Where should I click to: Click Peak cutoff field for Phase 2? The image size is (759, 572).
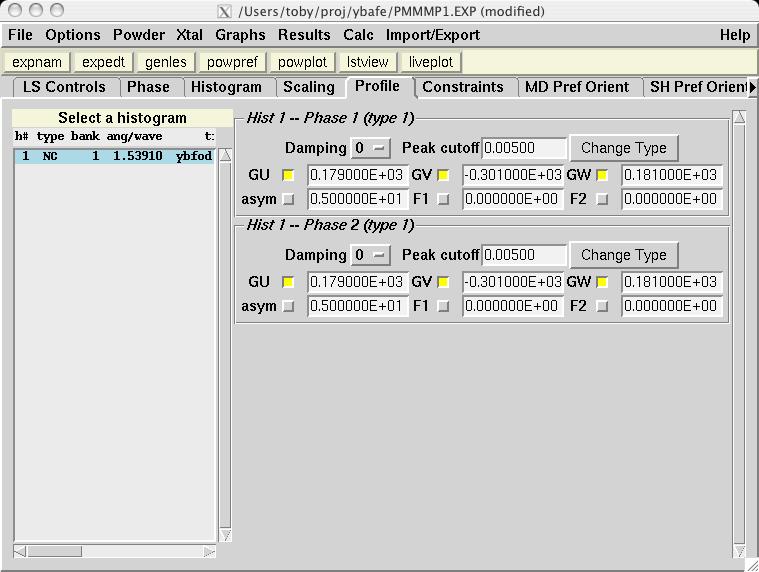click(524, 255)
